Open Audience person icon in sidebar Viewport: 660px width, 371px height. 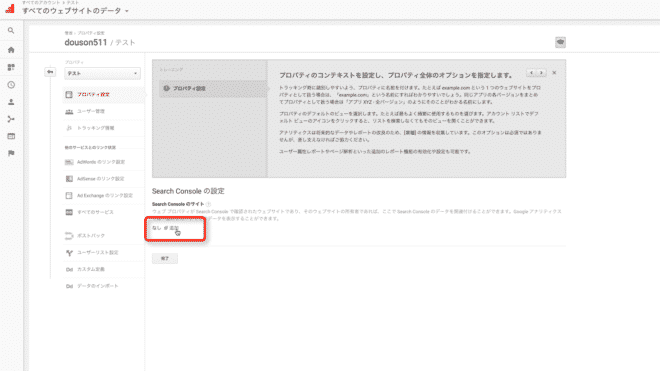pyautogui.click(x=11, y=102)
